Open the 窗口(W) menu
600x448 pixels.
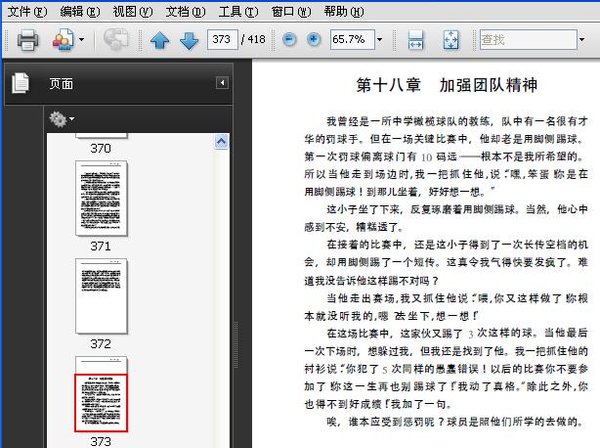click(x=291, y=12)
